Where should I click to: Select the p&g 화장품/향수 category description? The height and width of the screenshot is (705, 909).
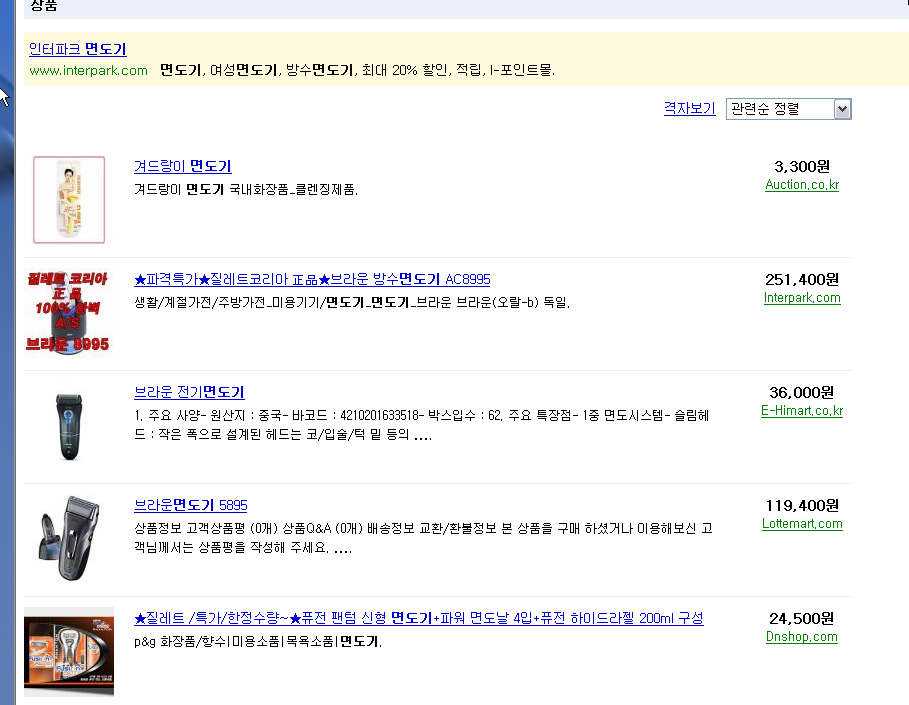point(258,642)
